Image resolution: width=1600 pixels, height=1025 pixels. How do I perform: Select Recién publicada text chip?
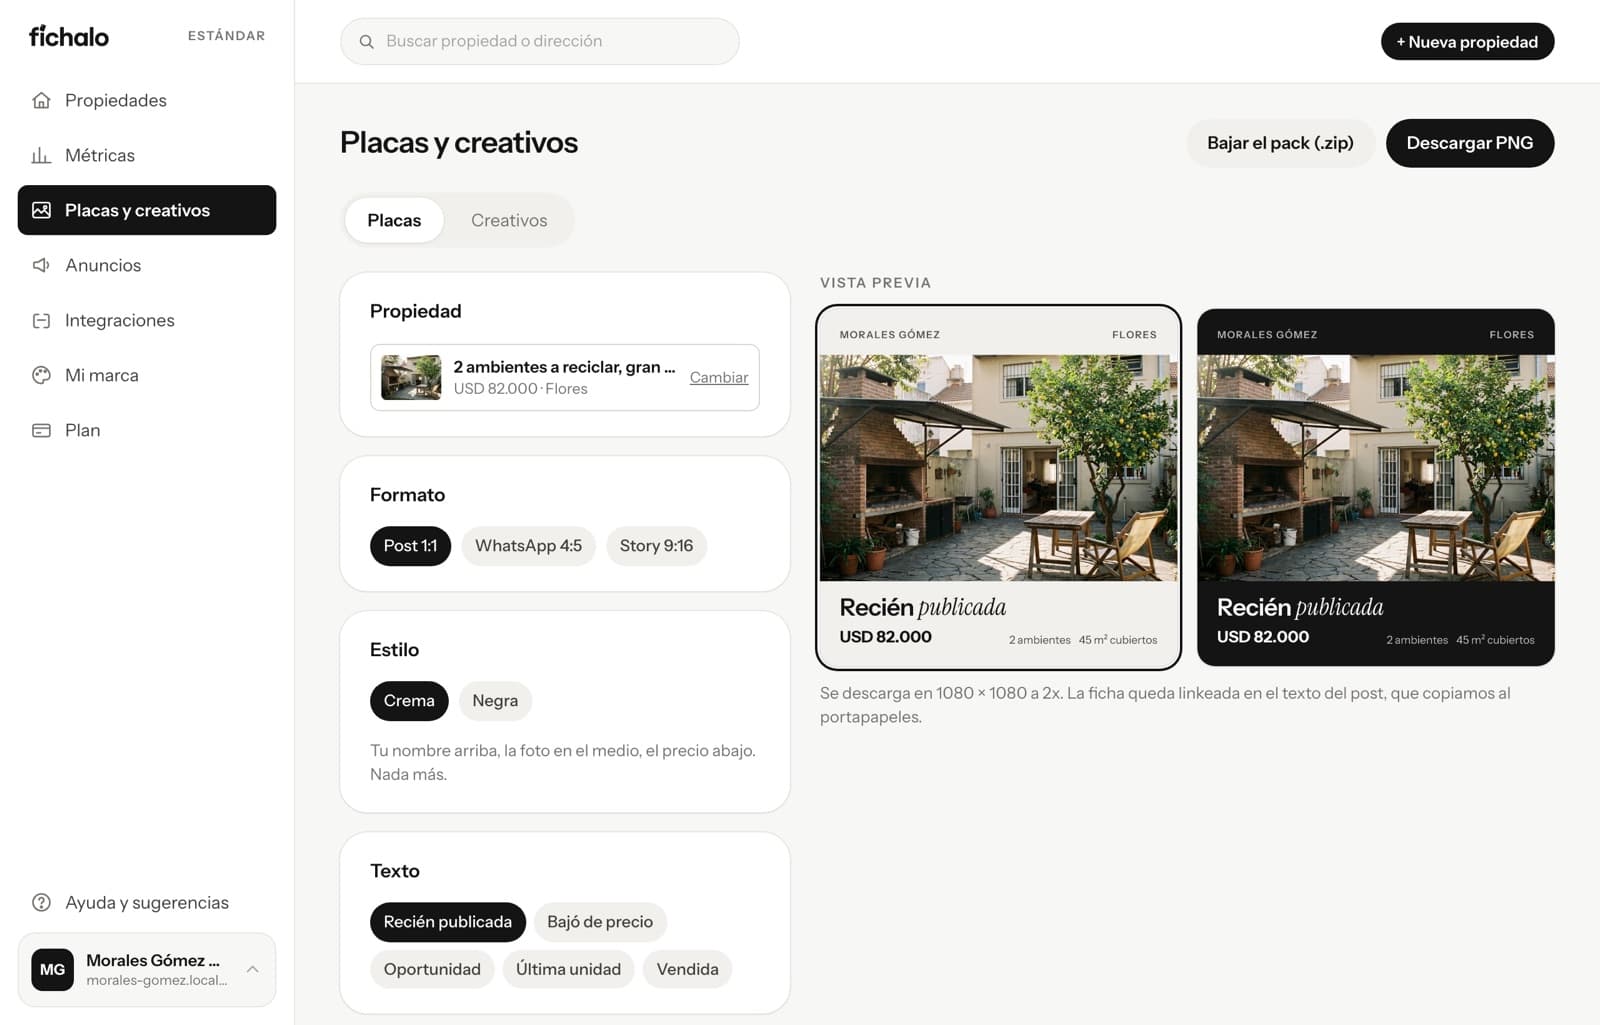coord(447,922)
